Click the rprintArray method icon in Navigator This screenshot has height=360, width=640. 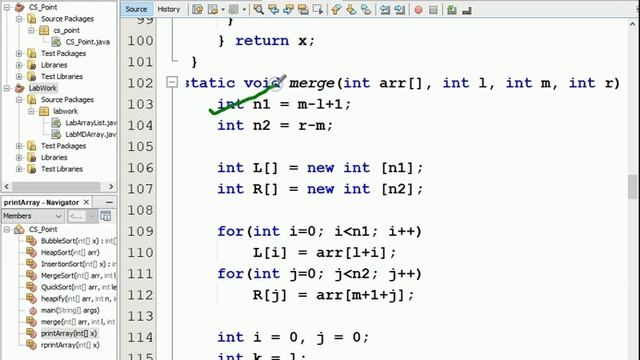(x=31, y=345)
